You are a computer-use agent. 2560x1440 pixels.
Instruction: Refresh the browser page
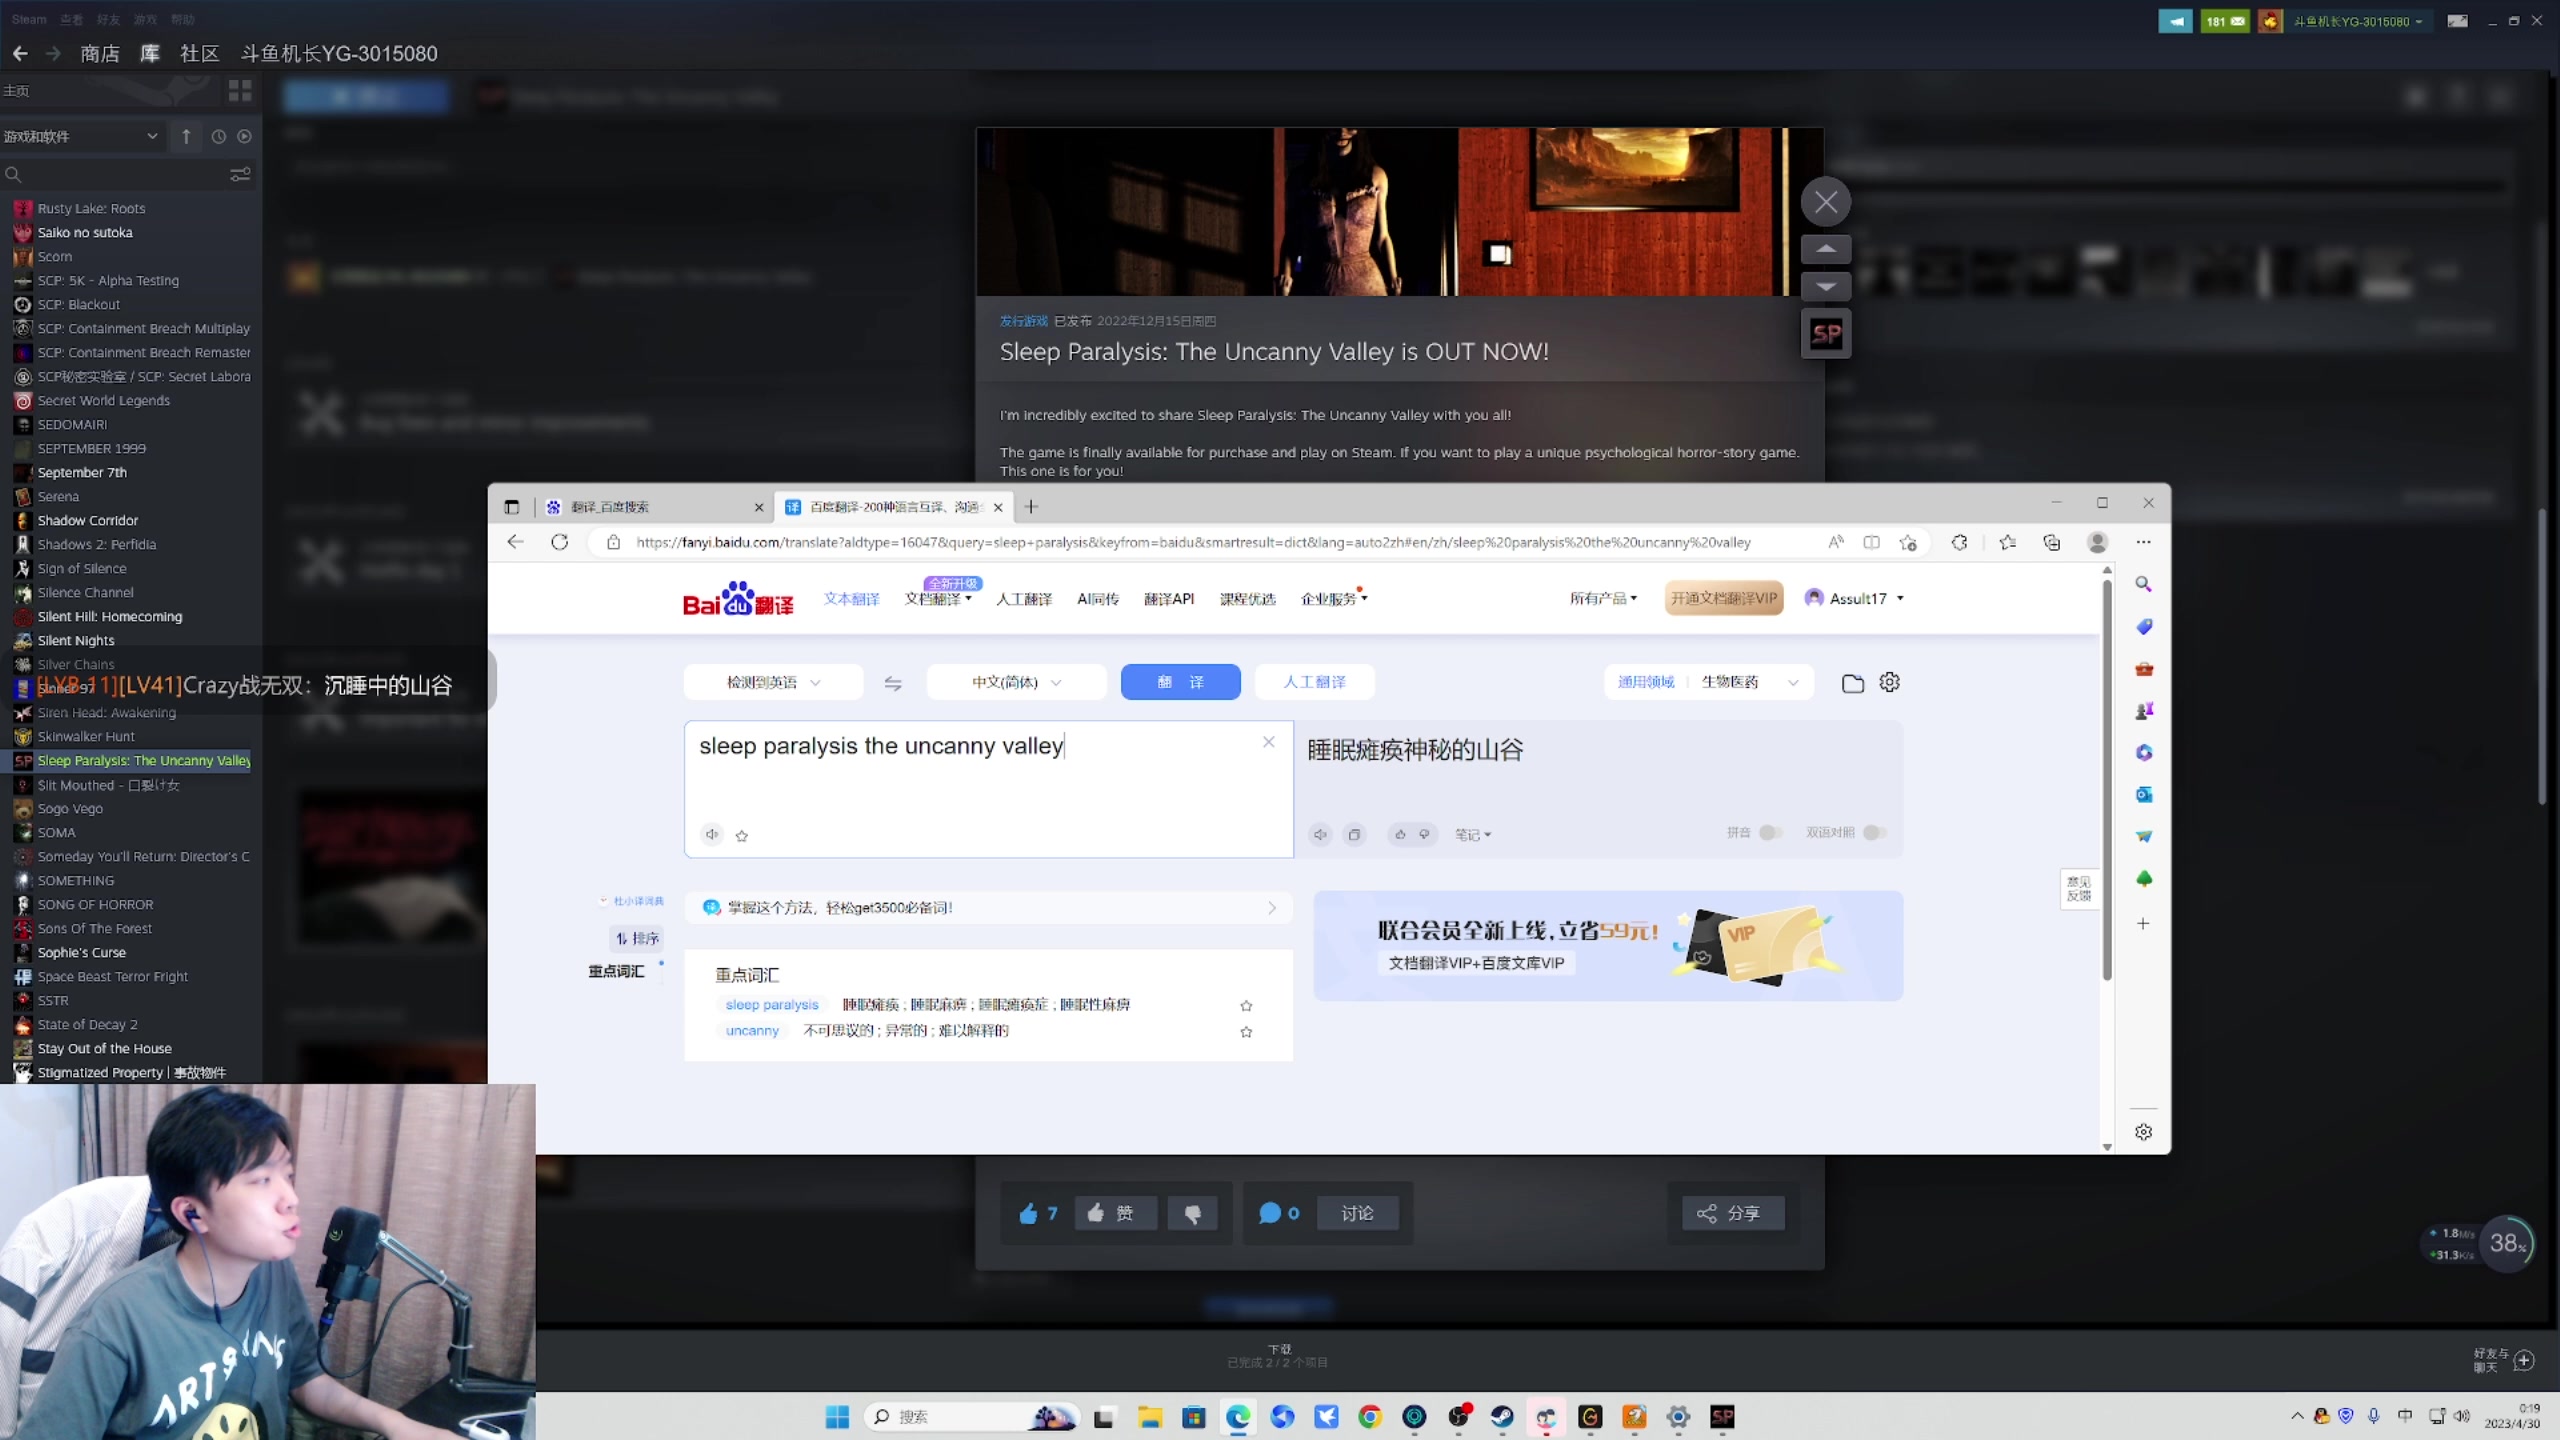coord(560,542)
